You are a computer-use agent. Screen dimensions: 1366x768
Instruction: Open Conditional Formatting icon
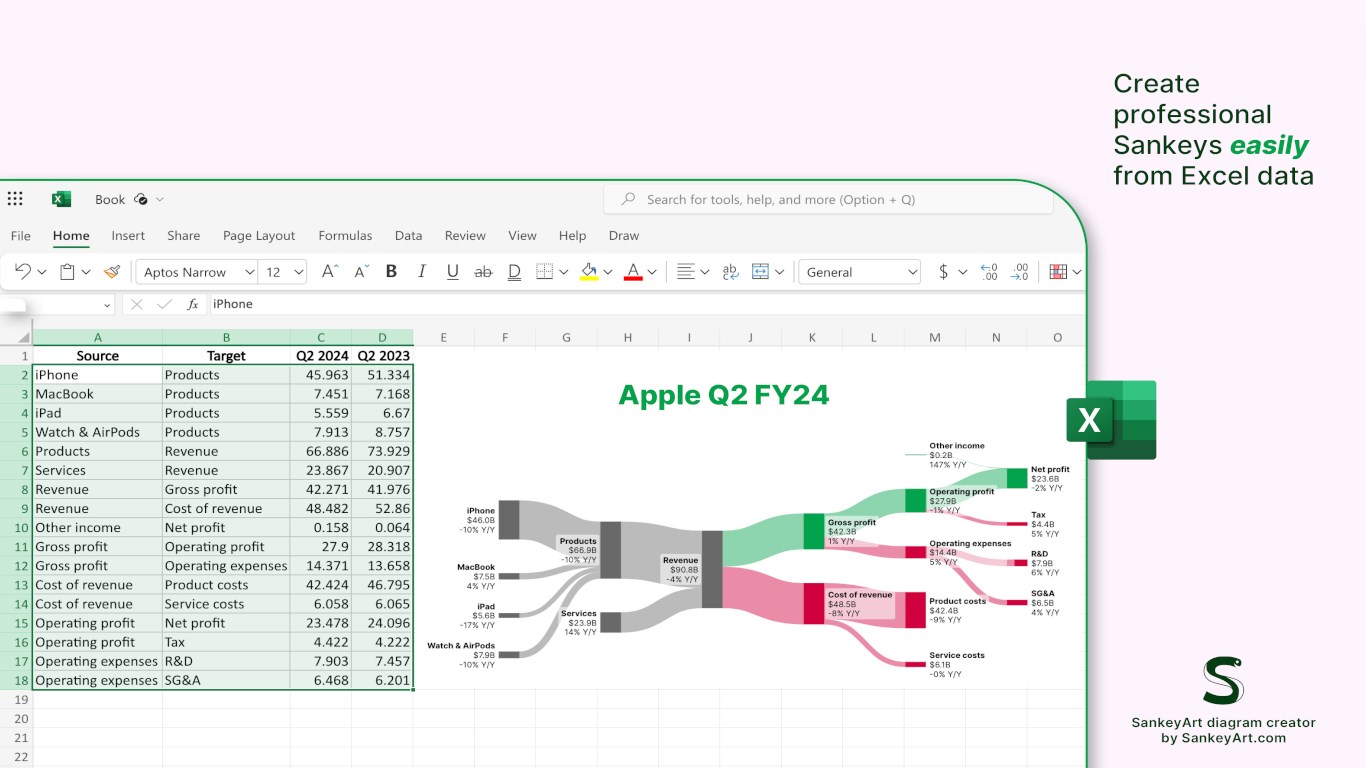(1058, 272)
